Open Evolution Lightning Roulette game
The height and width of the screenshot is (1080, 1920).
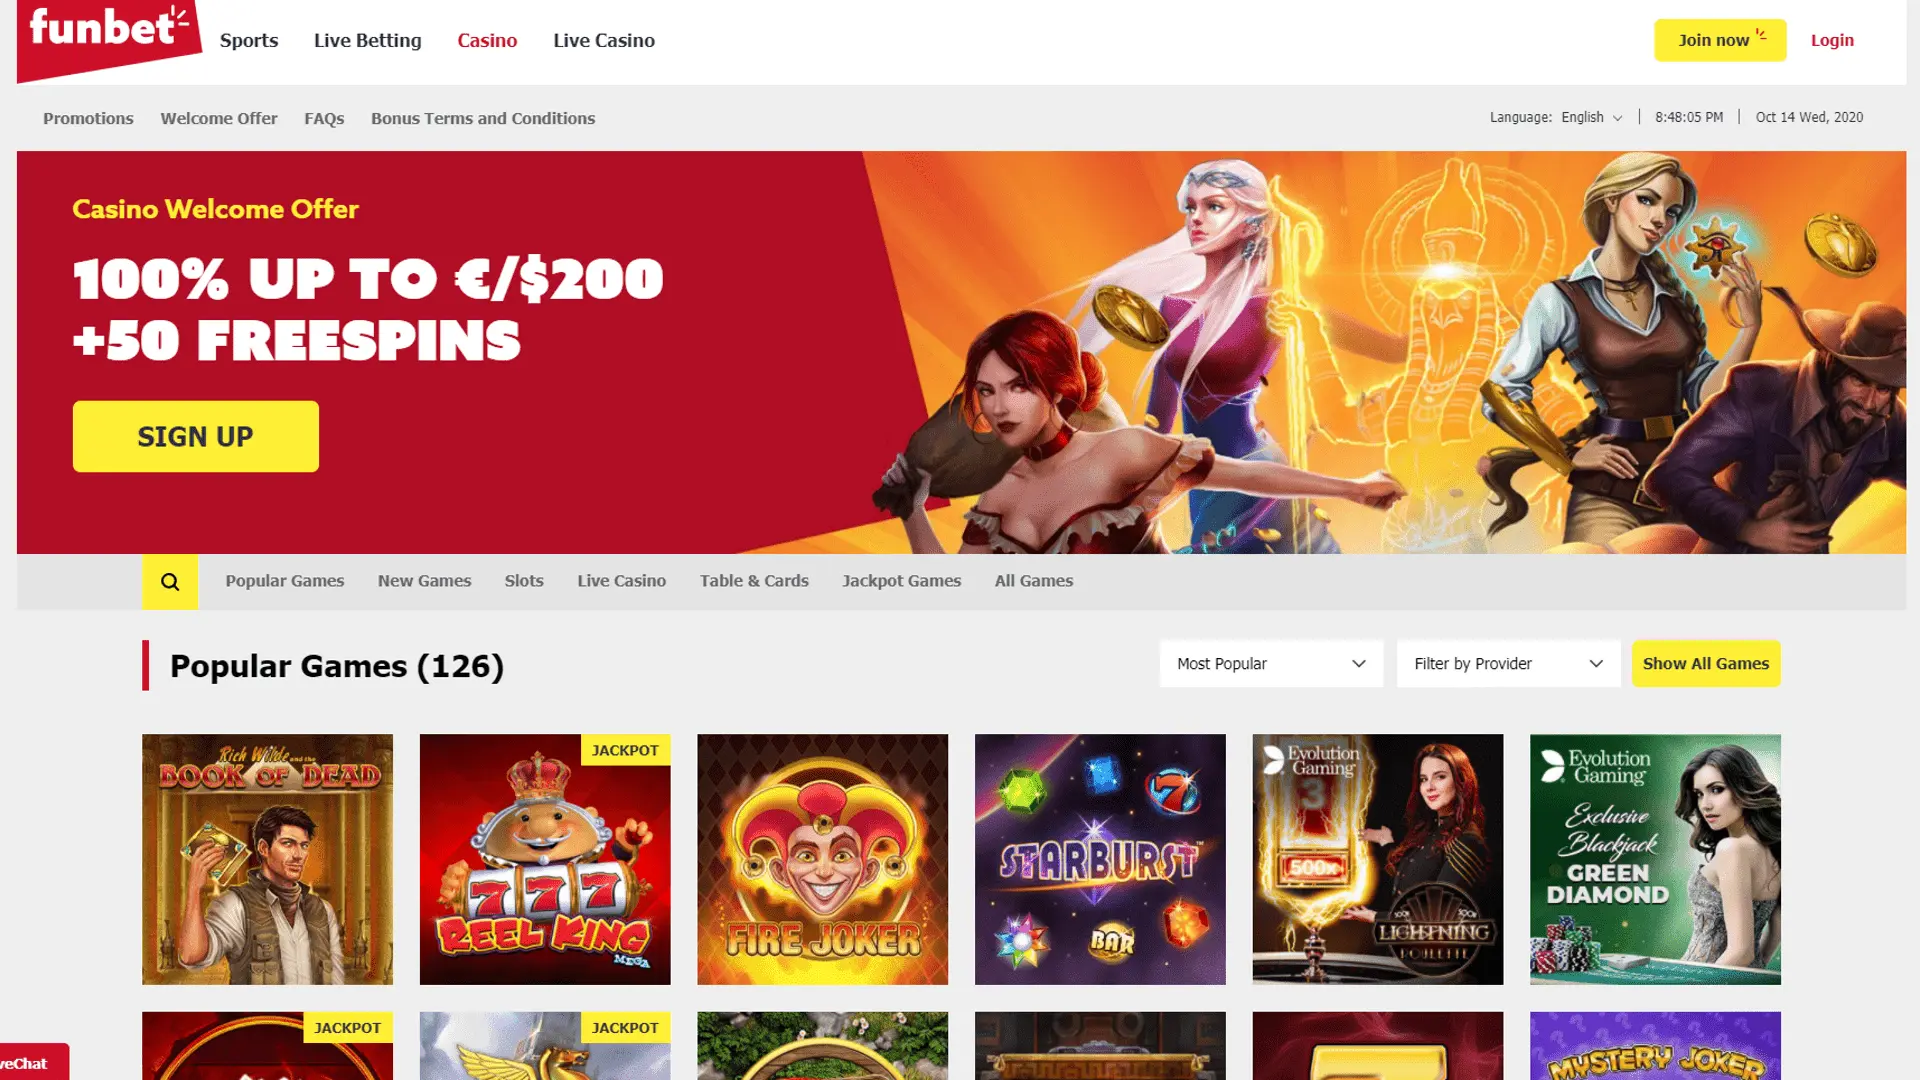click(x=1377, y=859)
